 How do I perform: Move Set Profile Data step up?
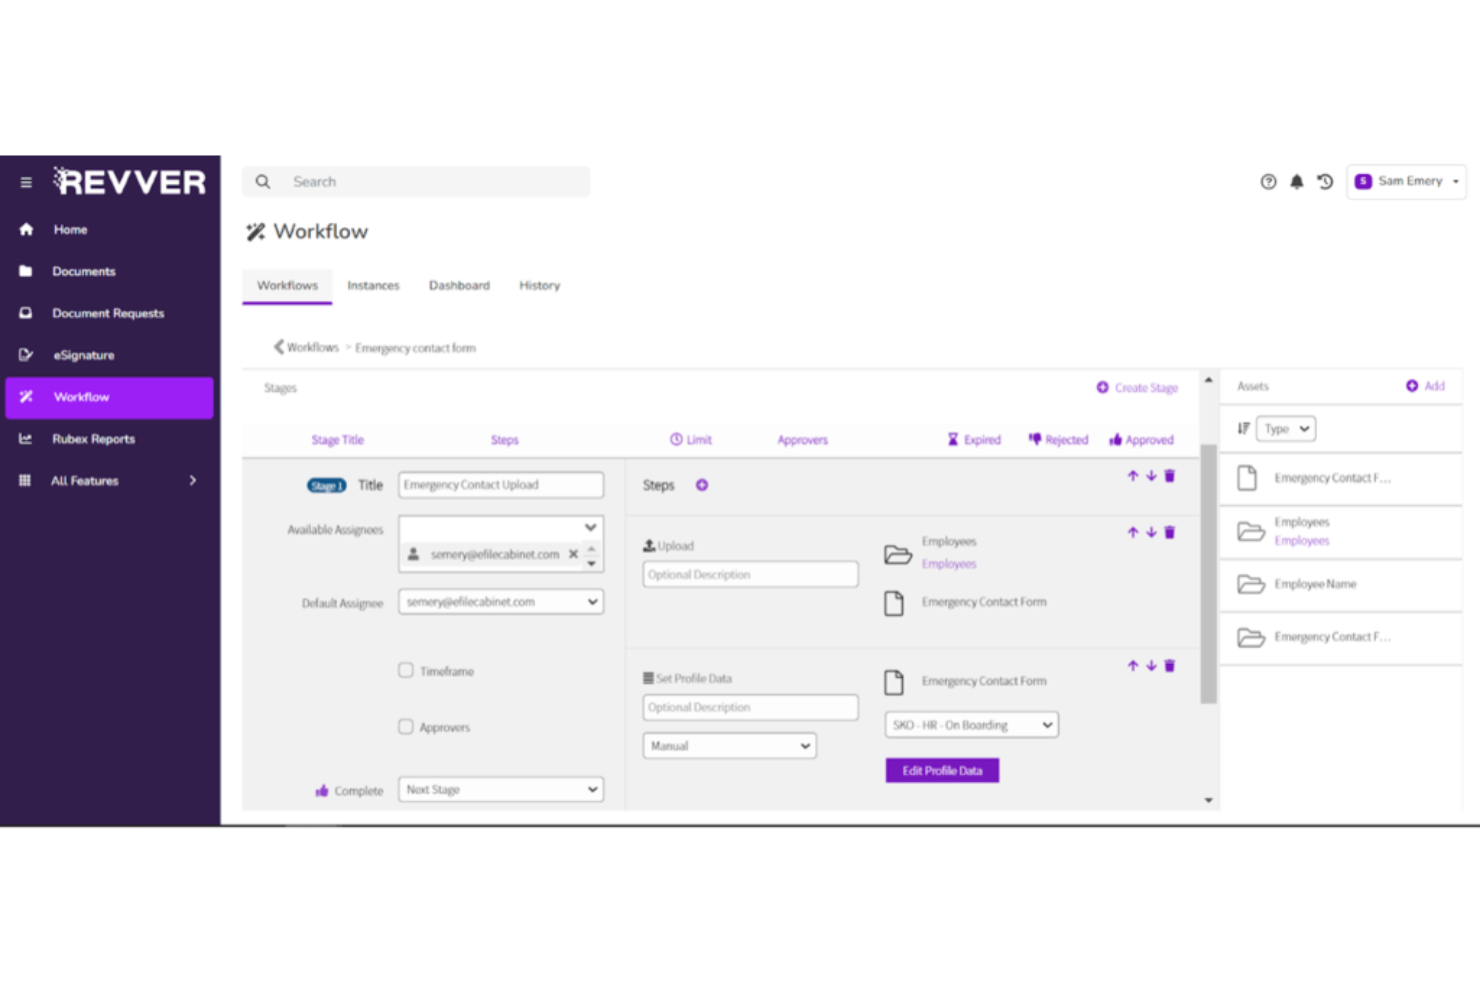pos(1133,666)
